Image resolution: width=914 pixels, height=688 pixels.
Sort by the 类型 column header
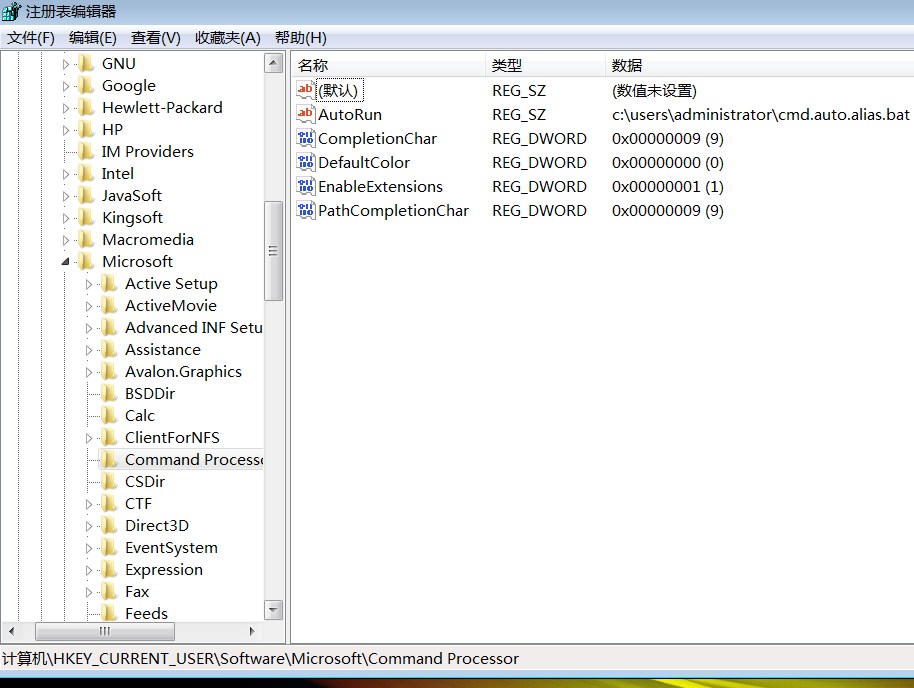546,65
